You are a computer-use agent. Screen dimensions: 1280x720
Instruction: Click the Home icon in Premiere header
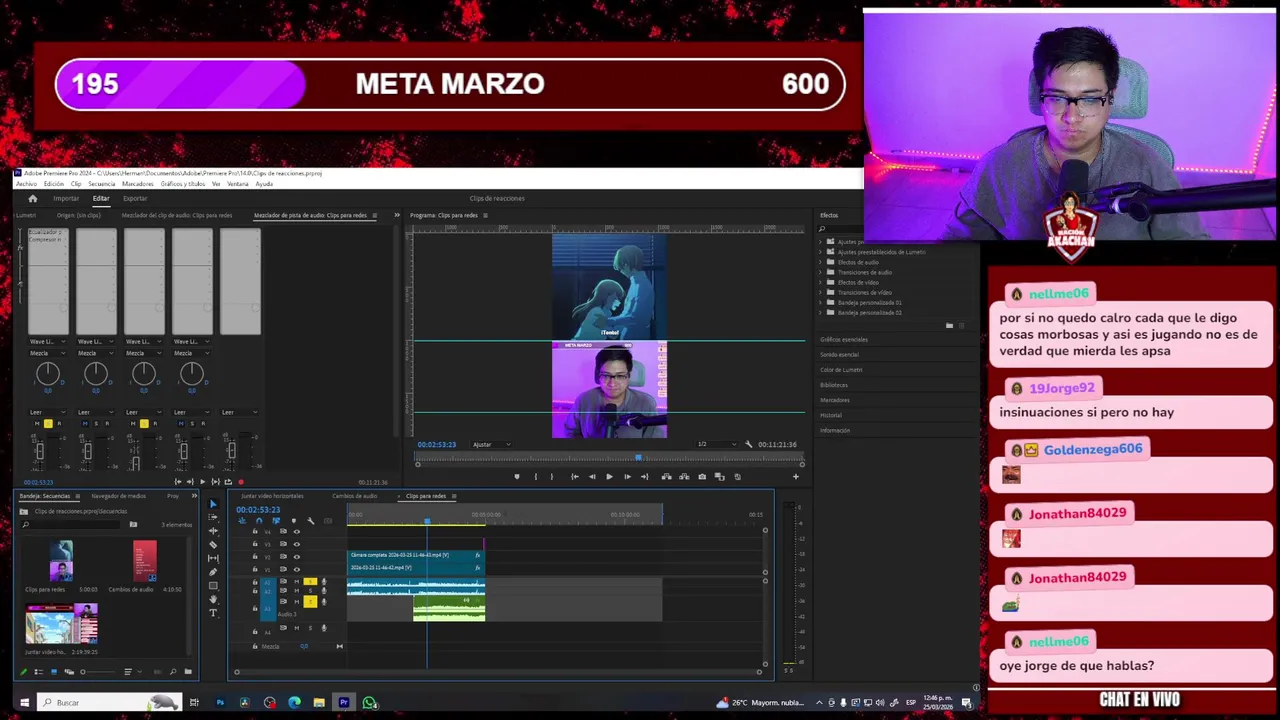[x=32, y=198]
